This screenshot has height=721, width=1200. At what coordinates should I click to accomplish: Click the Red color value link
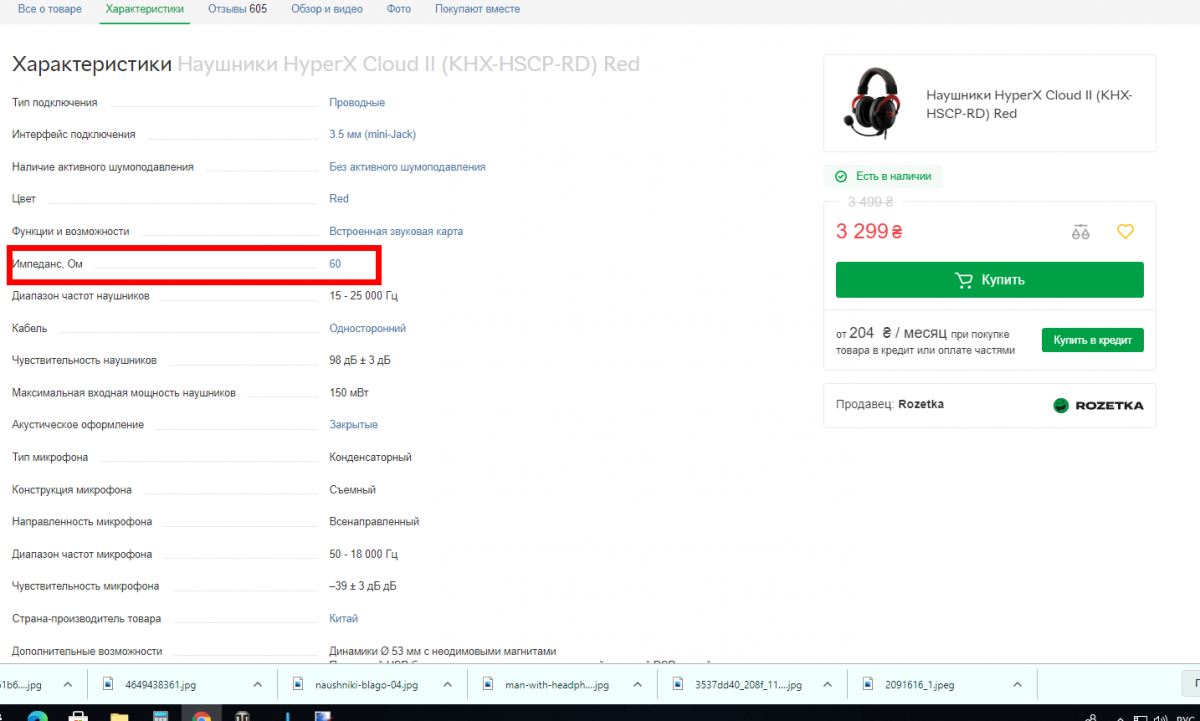click(339, 199)
